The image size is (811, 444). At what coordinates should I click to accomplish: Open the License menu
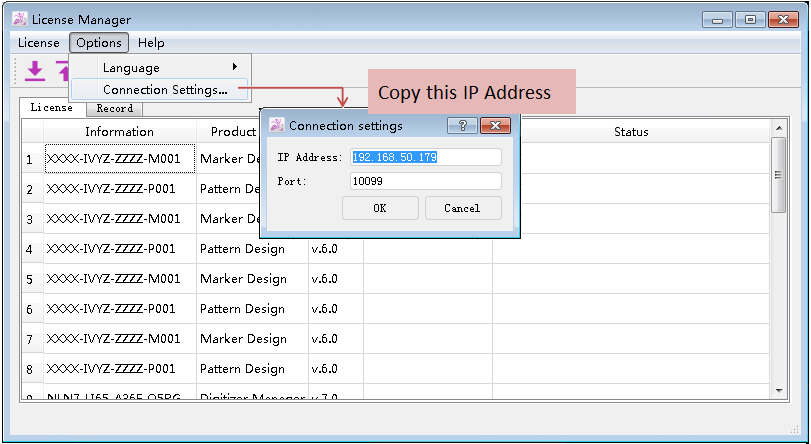tap(39, 43)
